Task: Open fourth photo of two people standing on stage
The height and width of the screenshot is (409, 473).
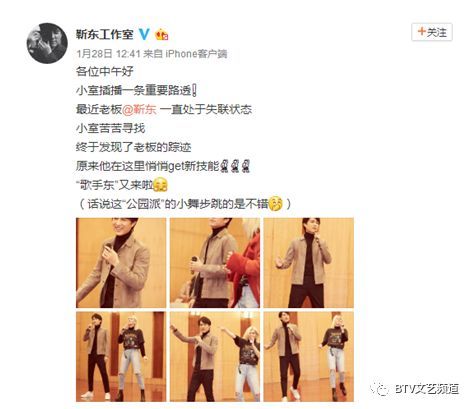Action: click(121, 356)
